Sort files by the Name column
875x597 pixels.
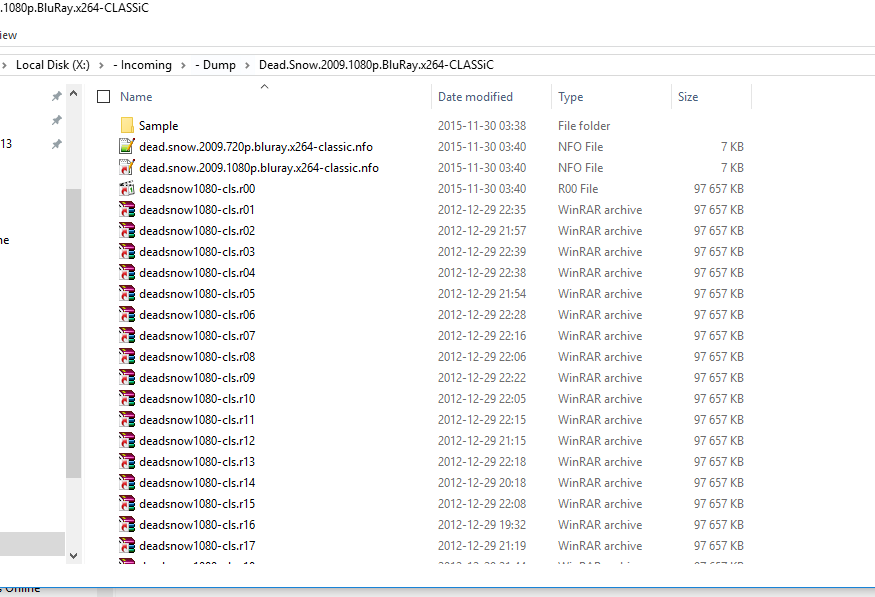pyautogui.click(x=136, y=97)
